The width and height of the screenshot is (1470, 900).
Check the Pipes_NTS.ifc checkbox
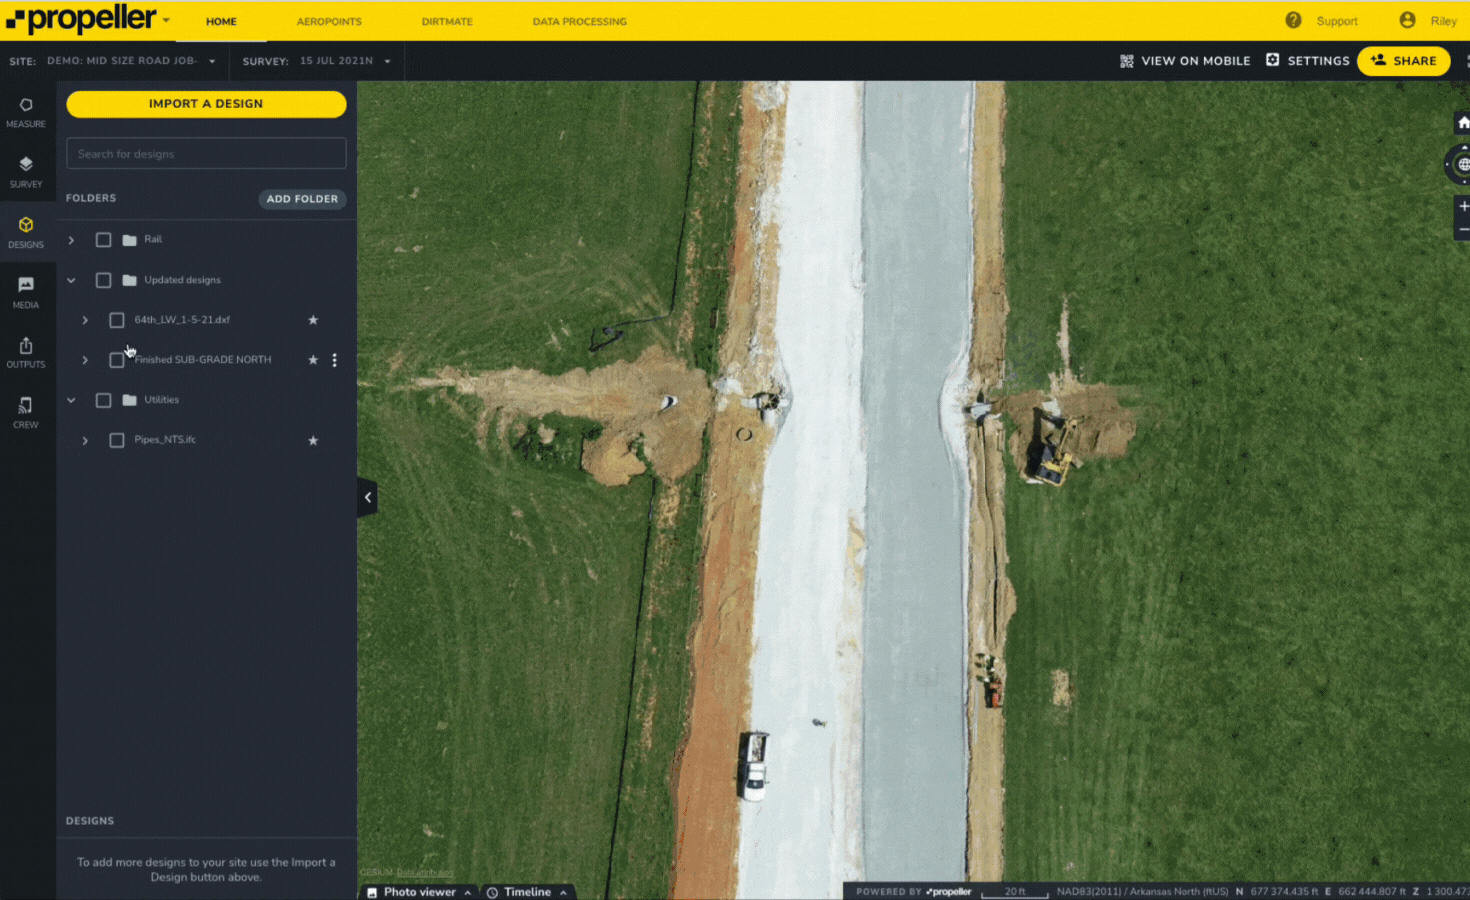click(x=116, y=440)
